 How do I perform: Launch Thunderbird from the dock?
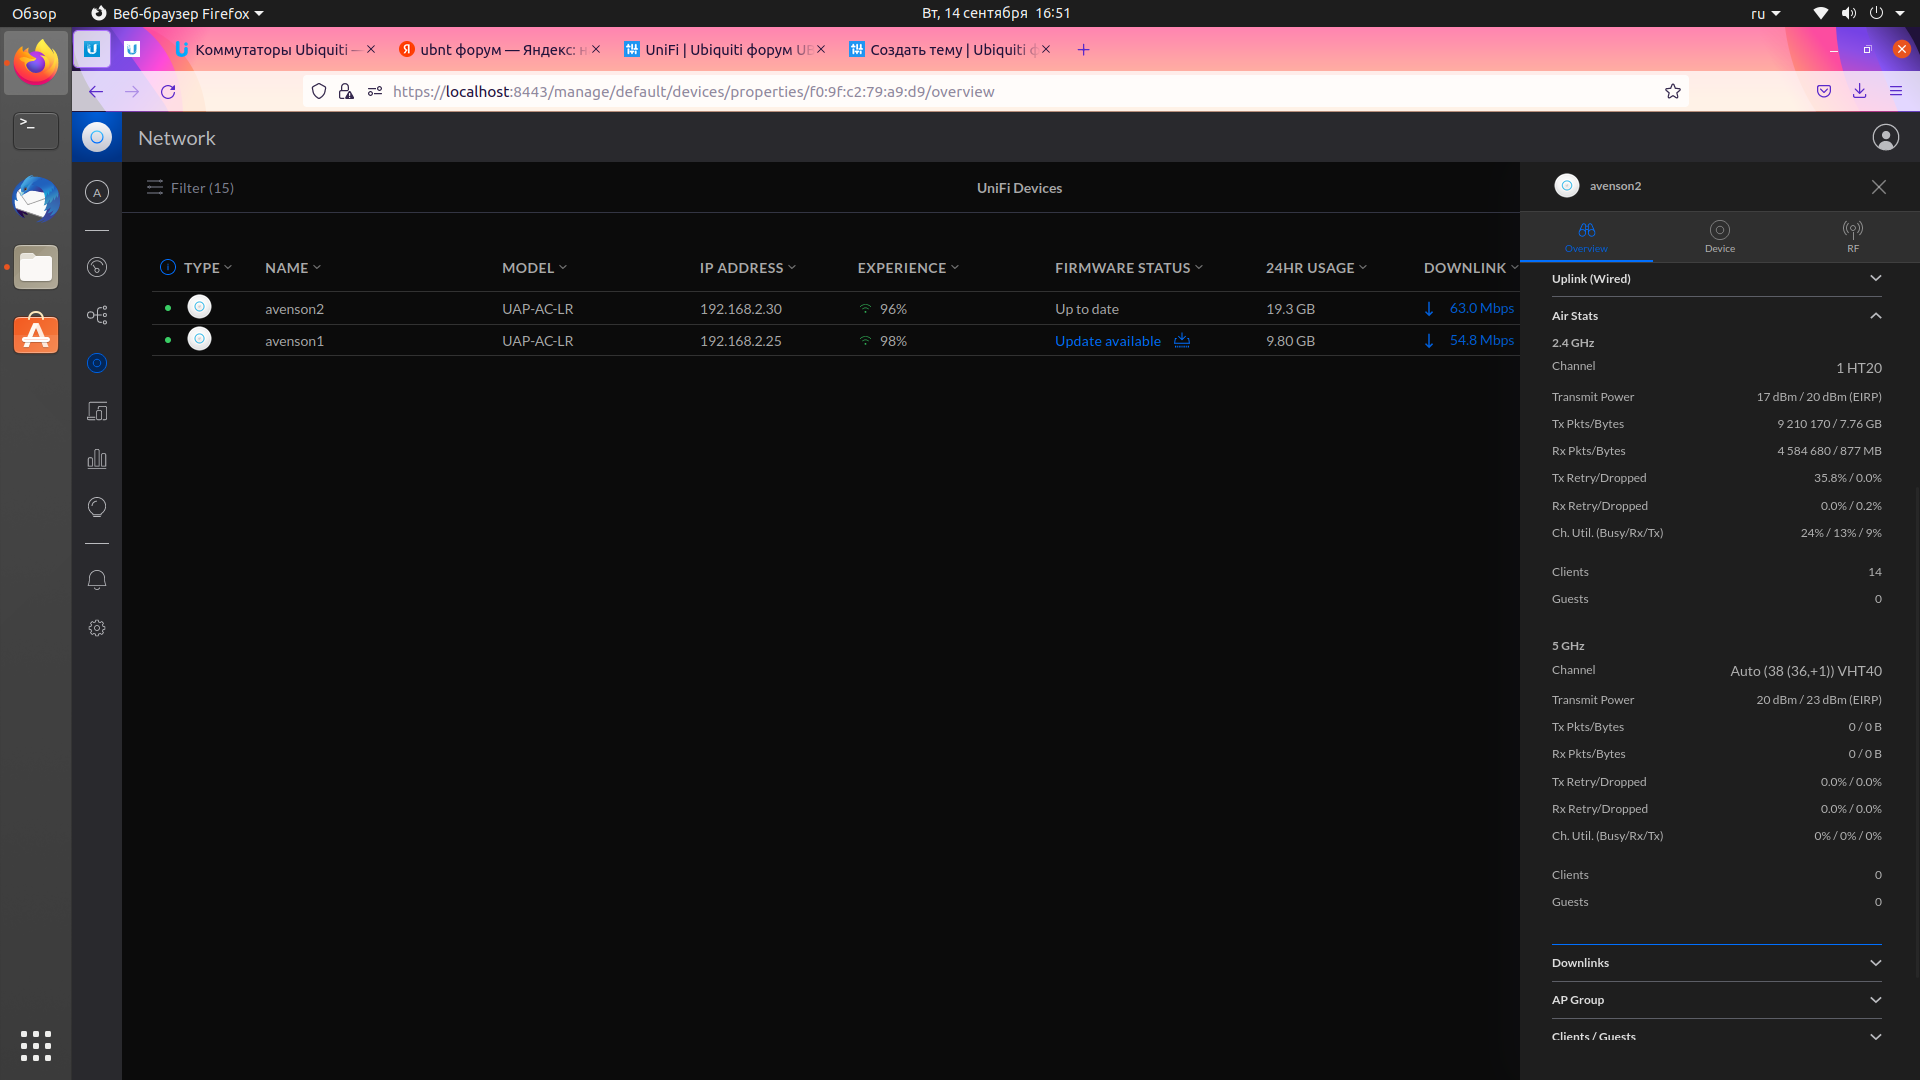click(36, 198)
